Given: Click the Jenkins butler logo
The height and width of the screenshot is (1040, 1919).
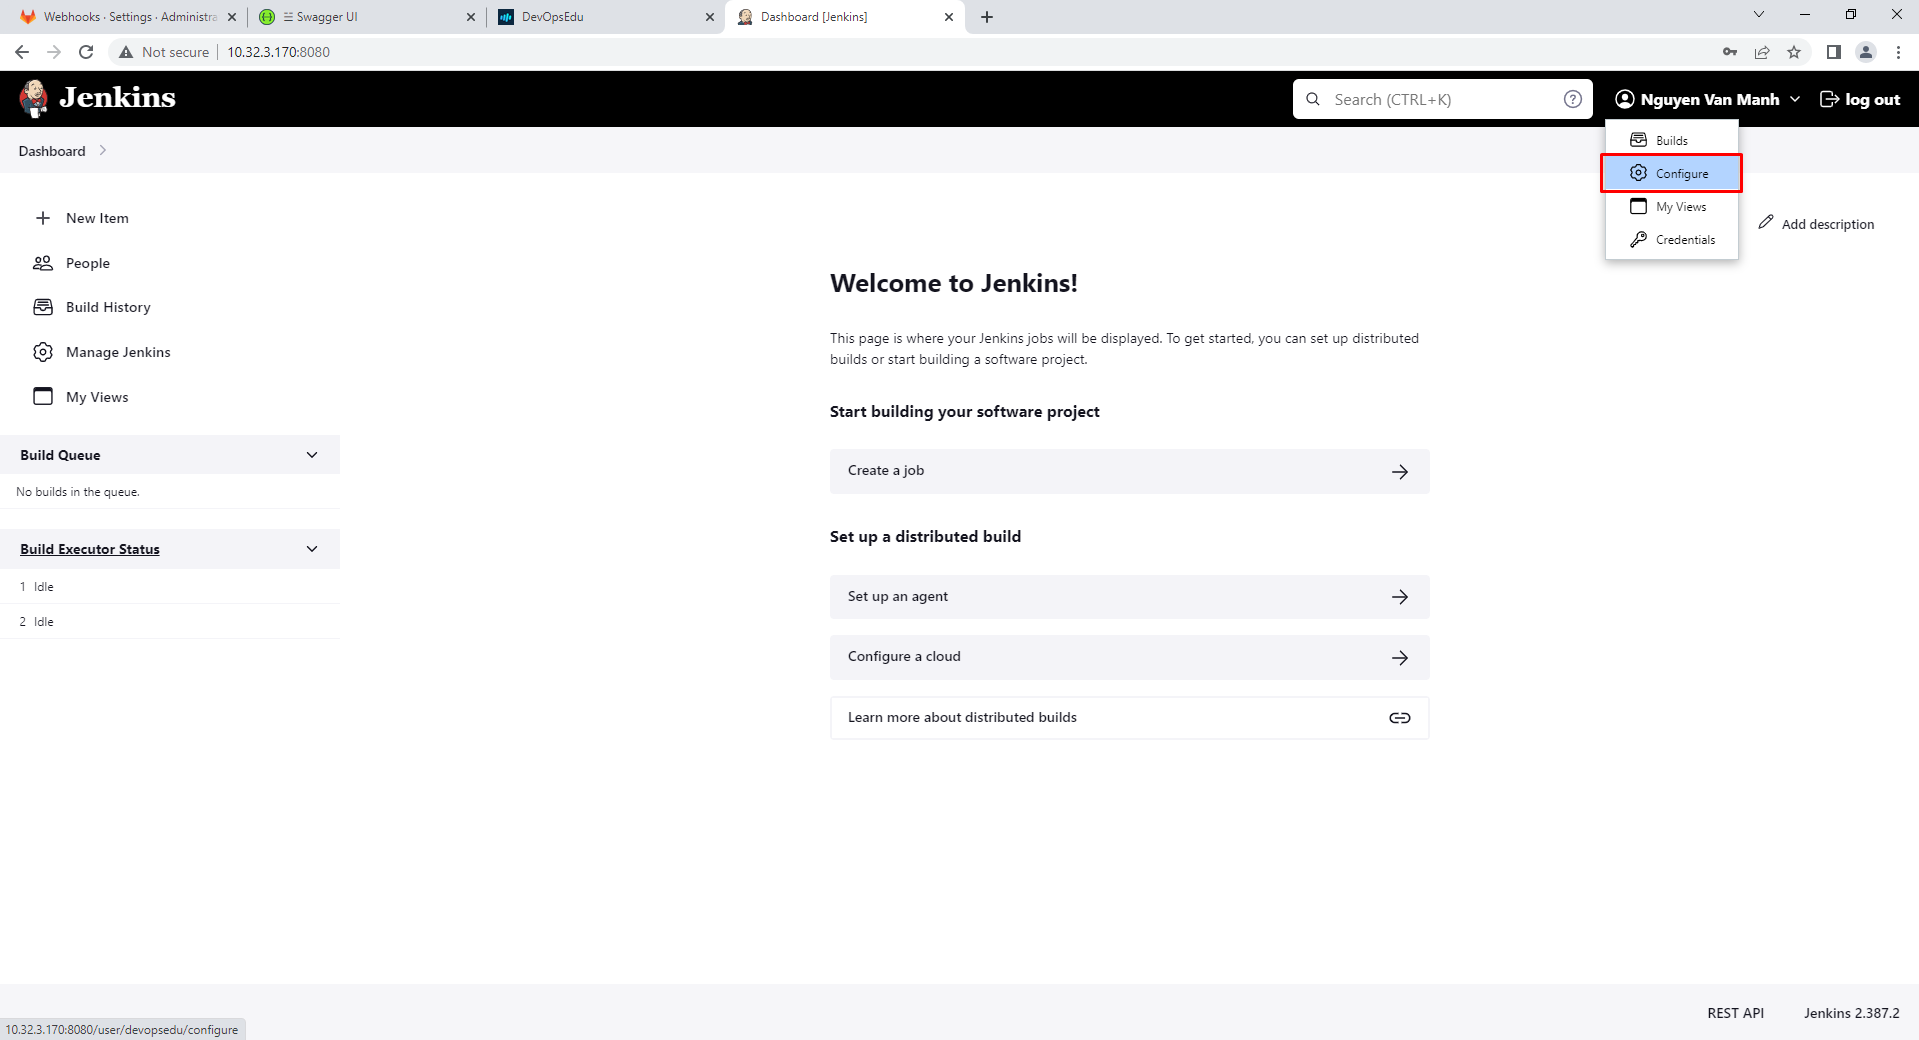Looking at the screenshot, I should pyautogui.click(x=34, y=98).
